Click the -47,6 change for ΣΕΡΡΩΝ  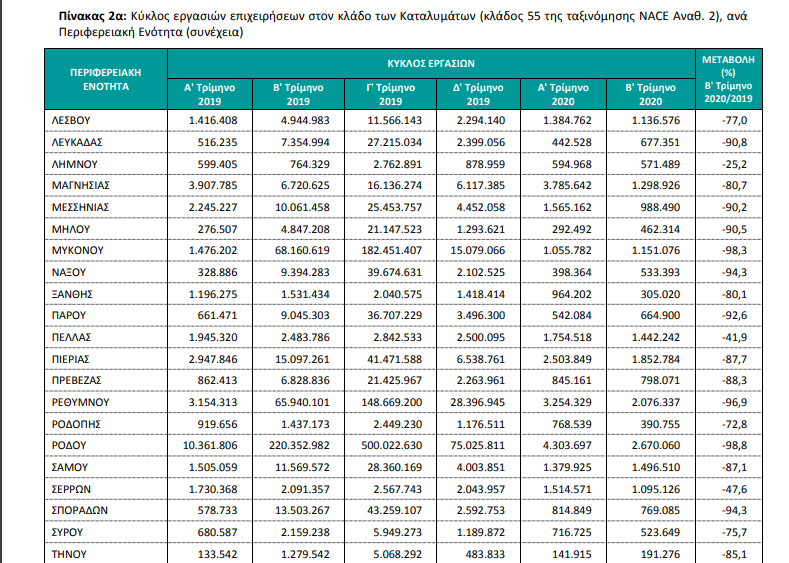[x=735, y=490]
